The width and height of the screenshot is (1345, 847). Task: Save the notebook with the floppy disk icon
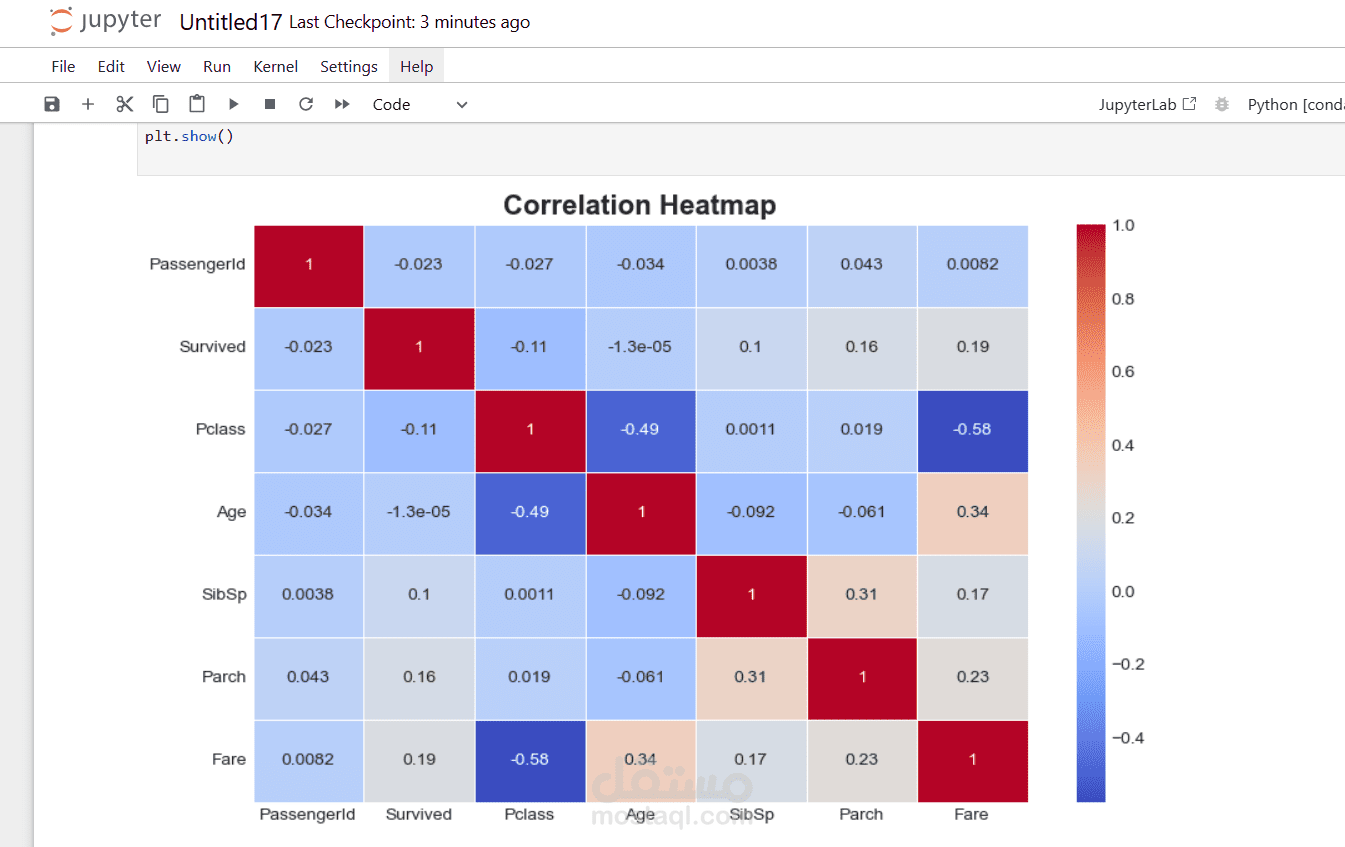(52, 104)
